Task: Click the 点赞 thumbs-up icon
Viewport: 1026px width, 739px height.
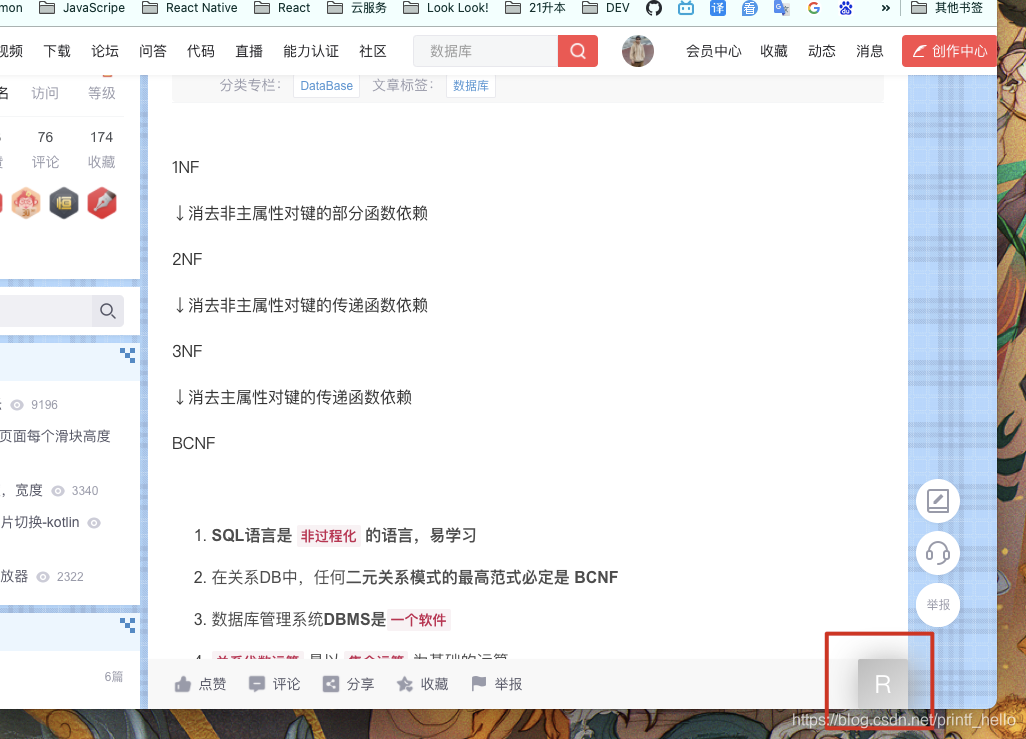Action: 183,685
